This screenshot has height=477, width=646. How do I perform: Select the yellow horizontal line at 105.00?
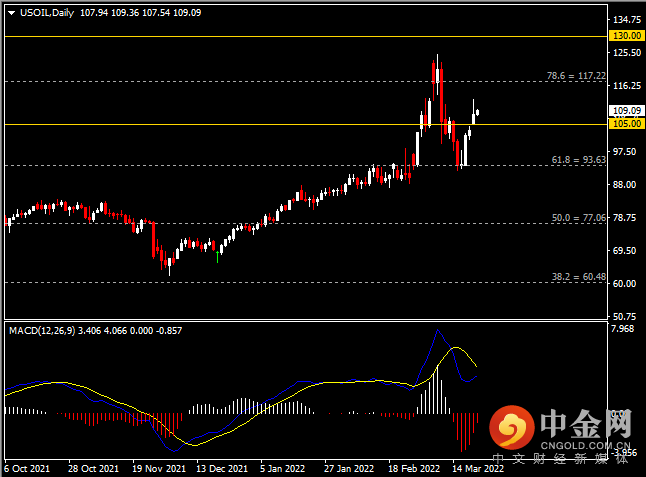306,124
